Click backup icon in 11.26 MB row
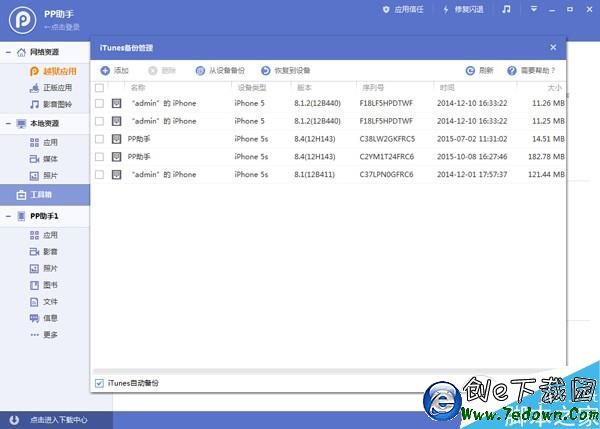Viewport: 600px width, 429px height. click(x=116, y=103)
